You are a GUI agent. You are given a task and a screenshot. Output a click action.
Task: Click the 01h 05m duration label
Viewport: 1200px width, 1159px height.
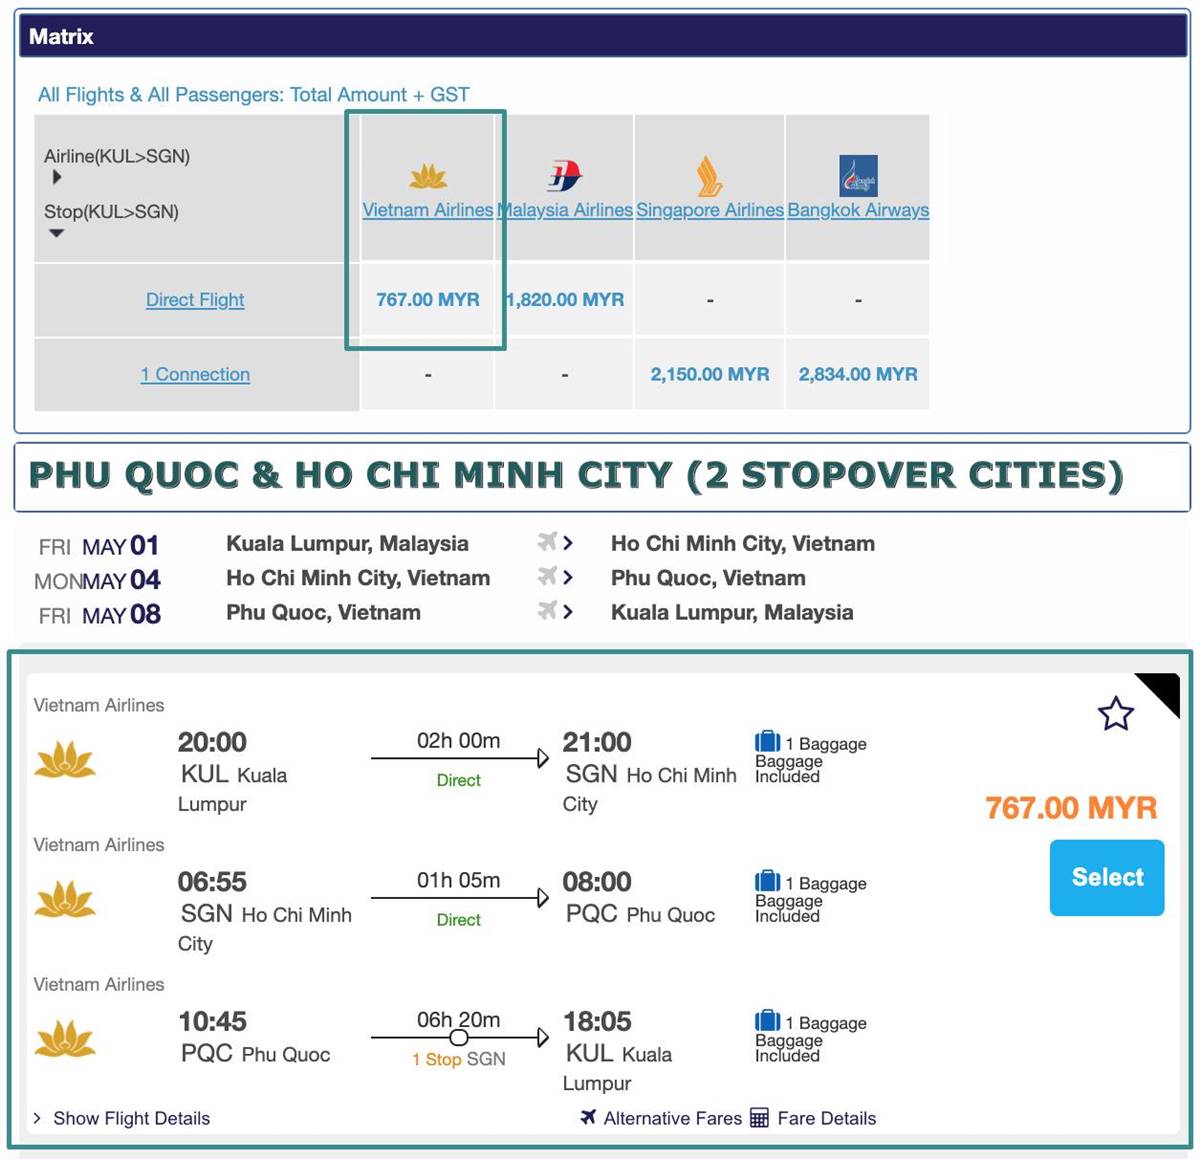[x=459, y=881]
